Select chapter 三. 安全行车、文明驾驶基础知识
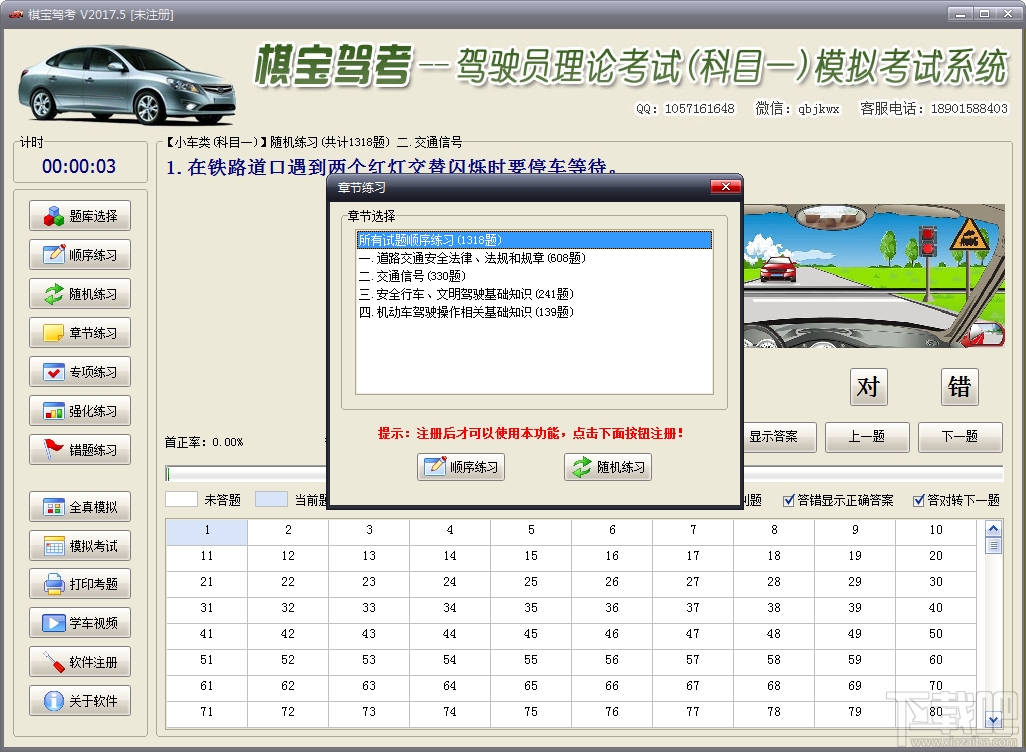Screen dimensions: 1026x752 tap(534, 295)
